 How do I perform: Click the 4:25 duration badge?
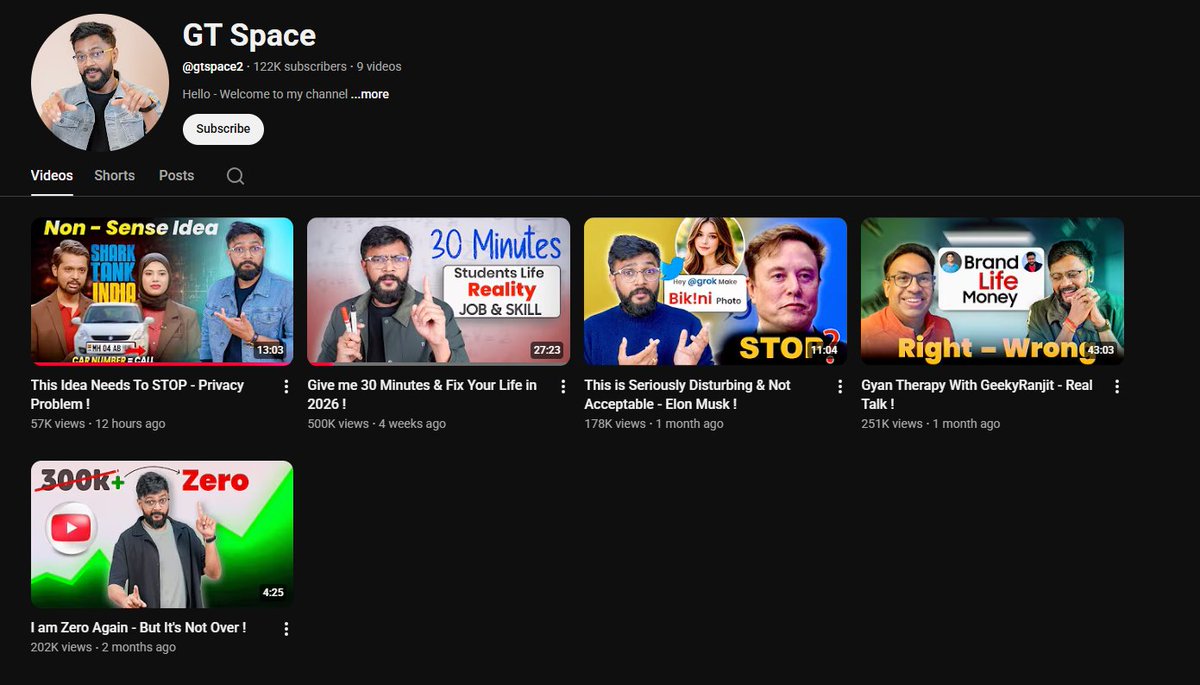273,593
